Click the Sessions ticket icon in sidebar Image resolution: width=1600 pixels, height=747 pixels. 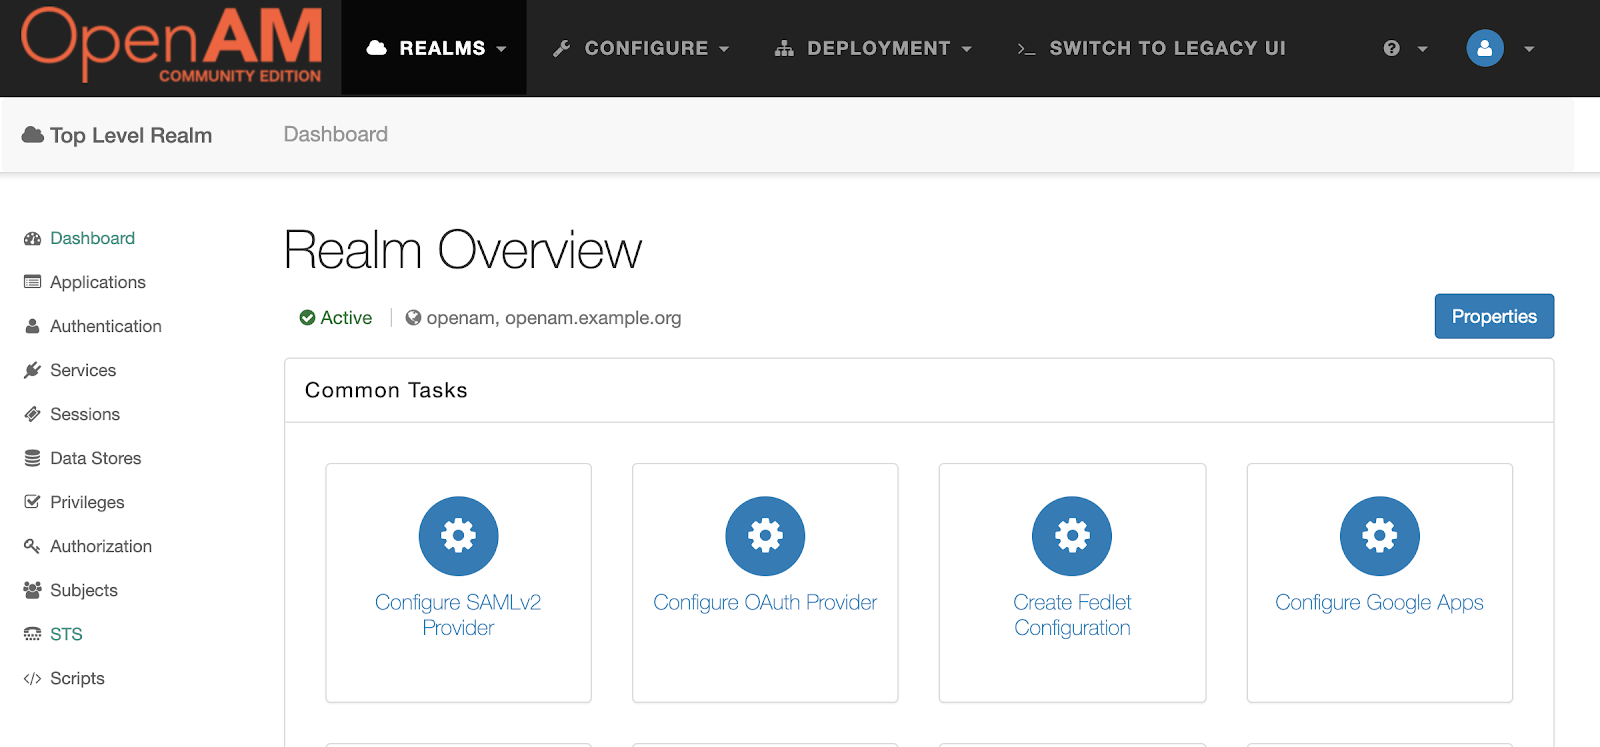pos(32,414)
